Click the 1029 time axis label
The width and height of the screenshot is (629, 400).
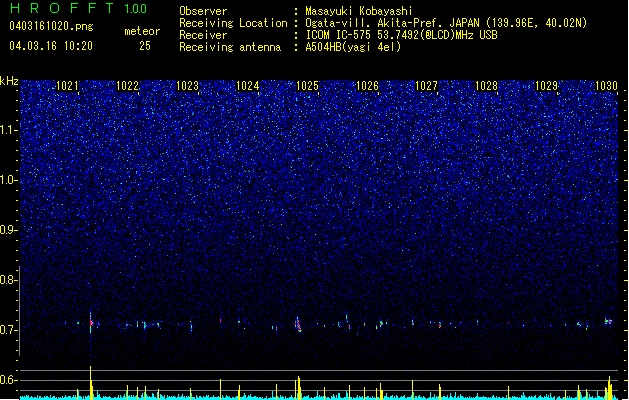coord(547,86)
